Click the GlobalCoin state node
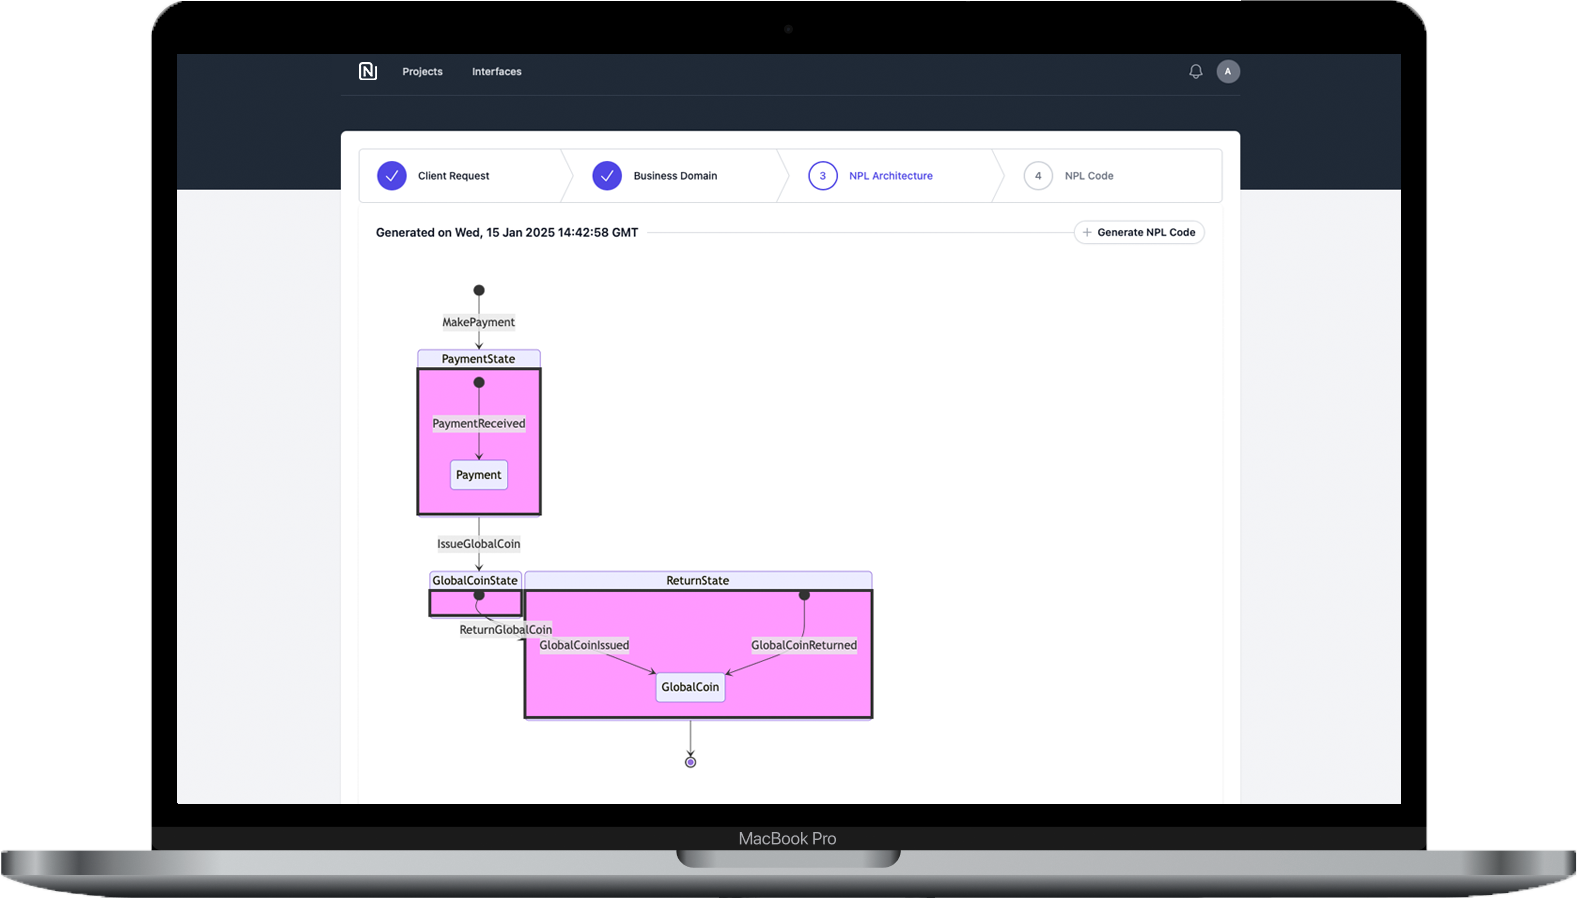Image resolution: width=1577 pixels, height=899 pixels. pos(690,687)
